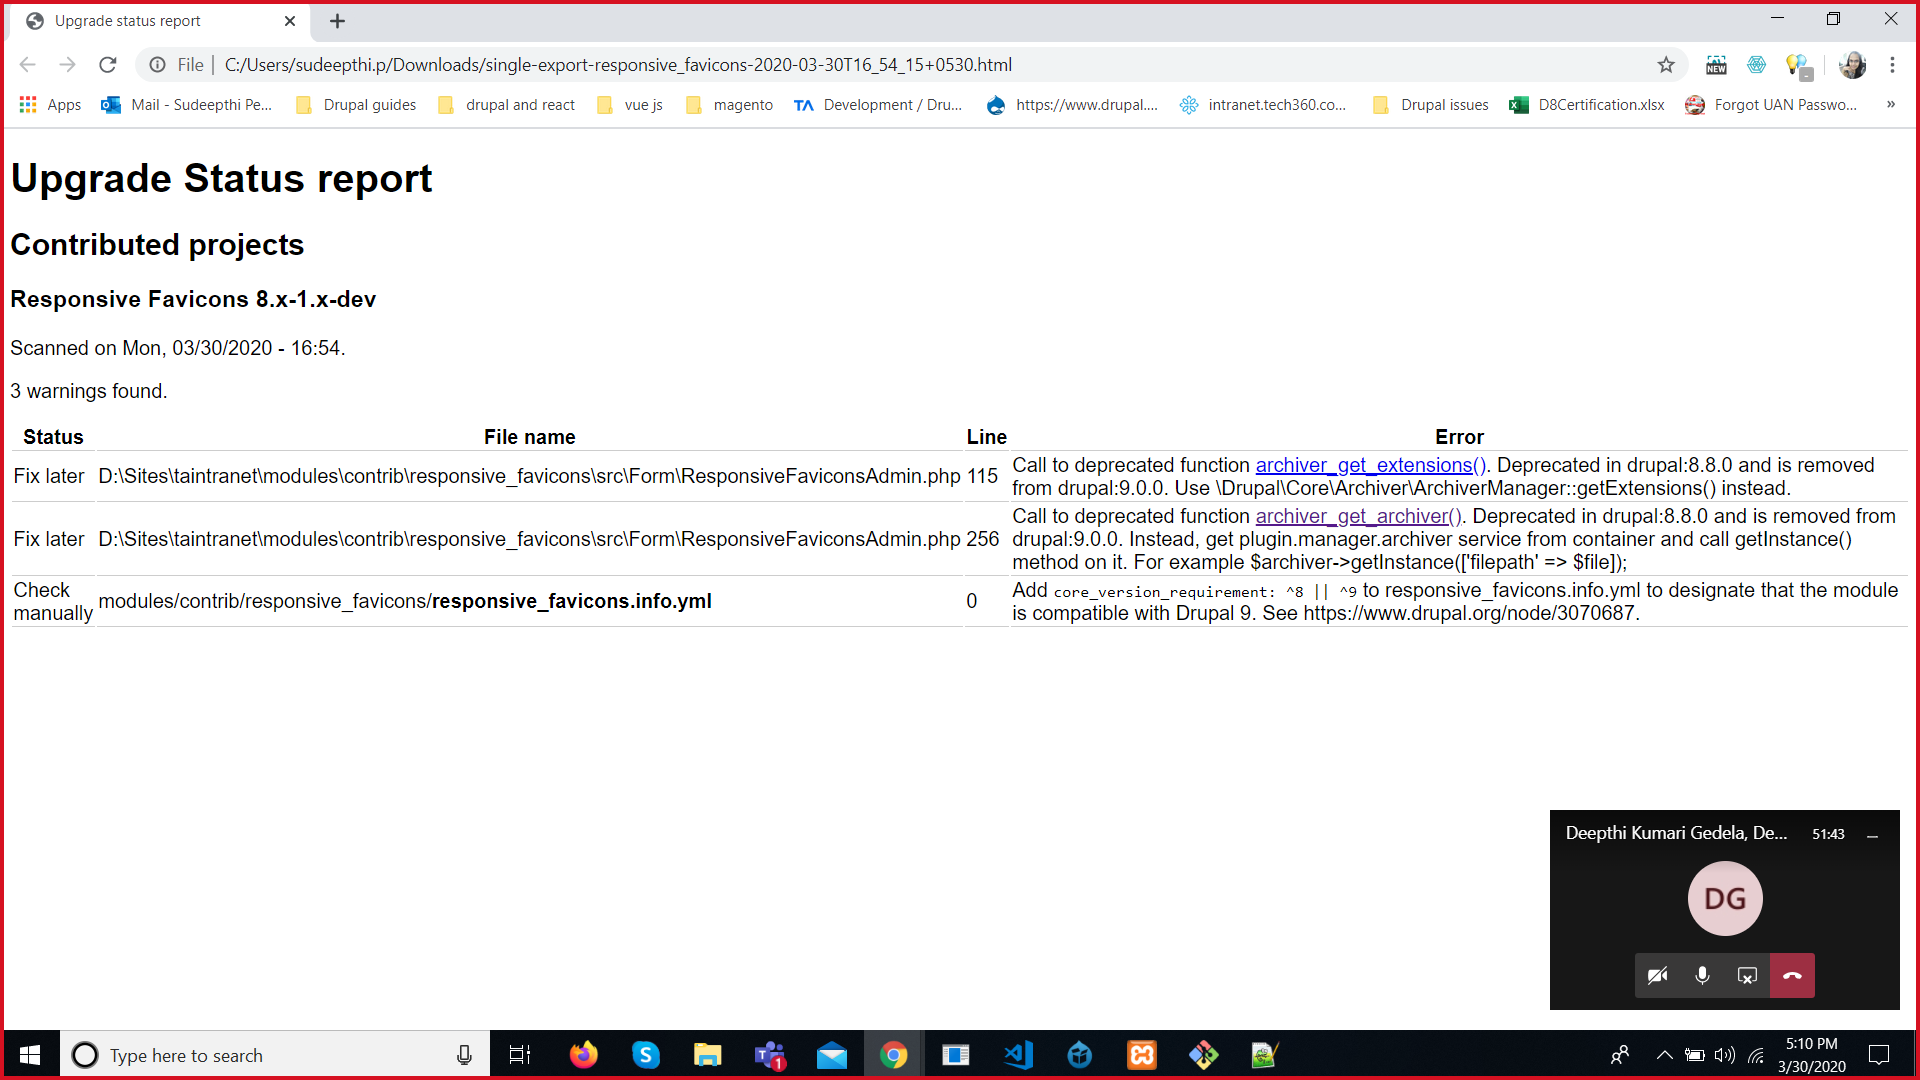Bookmark this page with the star icon
Screen dimensions: 1920x1080
click(1666, 65)
